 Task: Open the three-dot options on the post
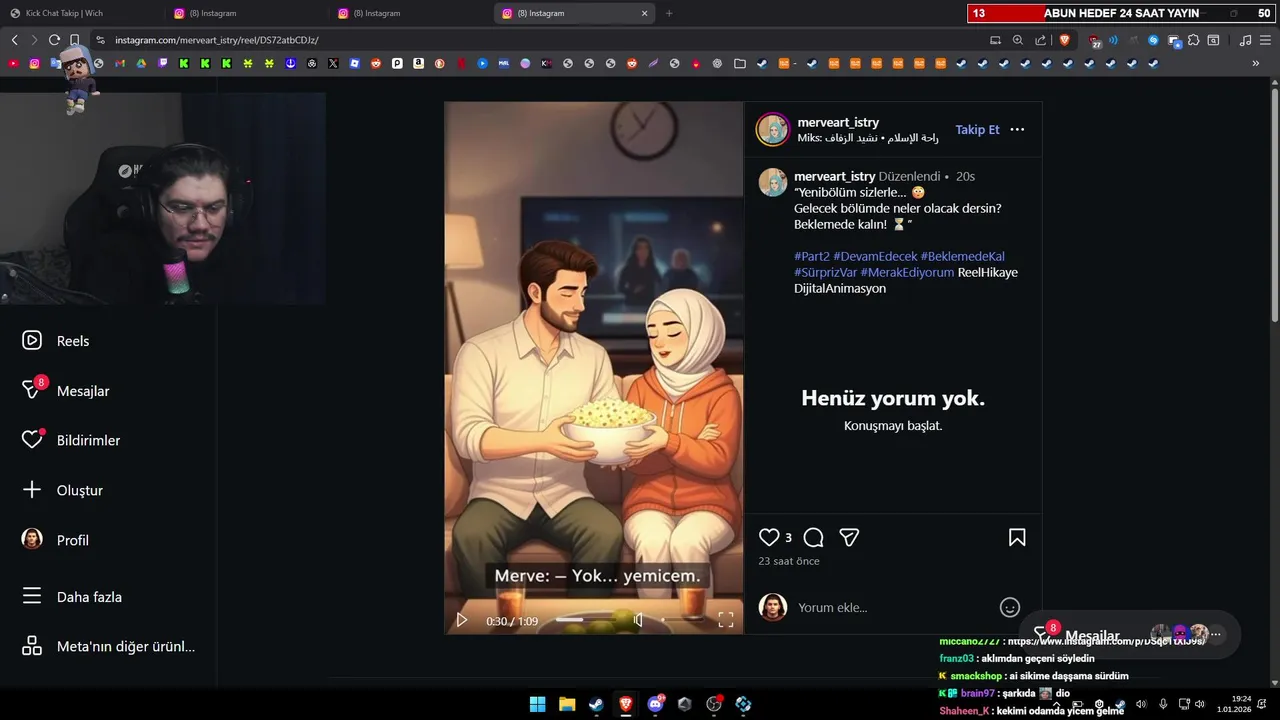(1017, 130)
